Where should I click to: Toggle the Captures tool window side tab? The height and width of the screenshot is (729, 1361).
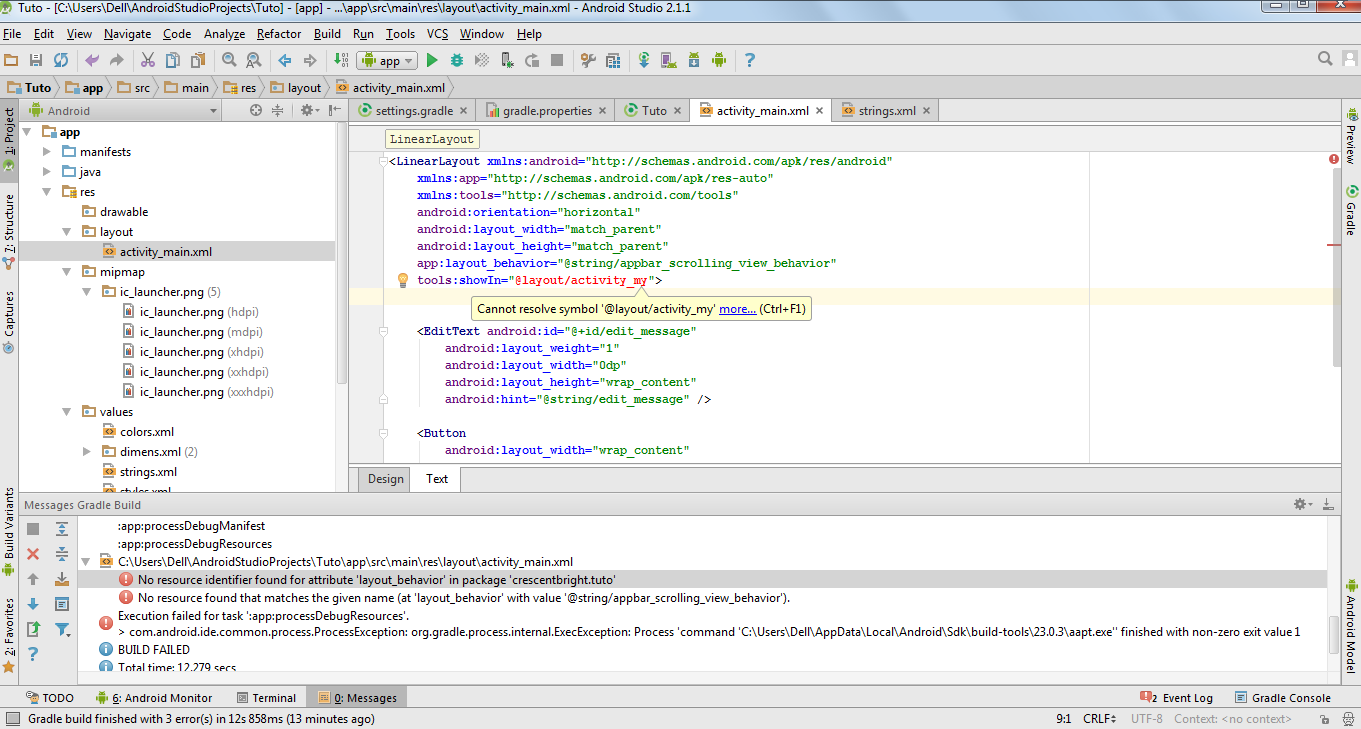coord(9,322)
